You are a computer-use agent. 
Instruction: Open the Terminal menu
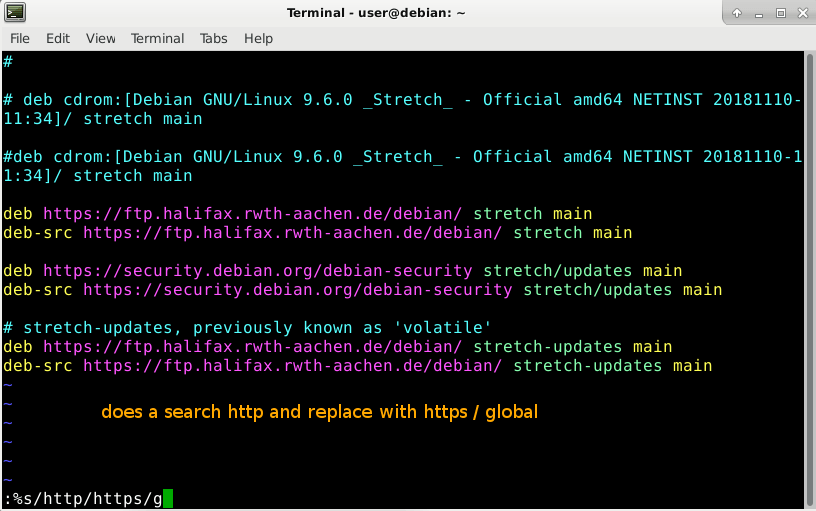point(157,39)
